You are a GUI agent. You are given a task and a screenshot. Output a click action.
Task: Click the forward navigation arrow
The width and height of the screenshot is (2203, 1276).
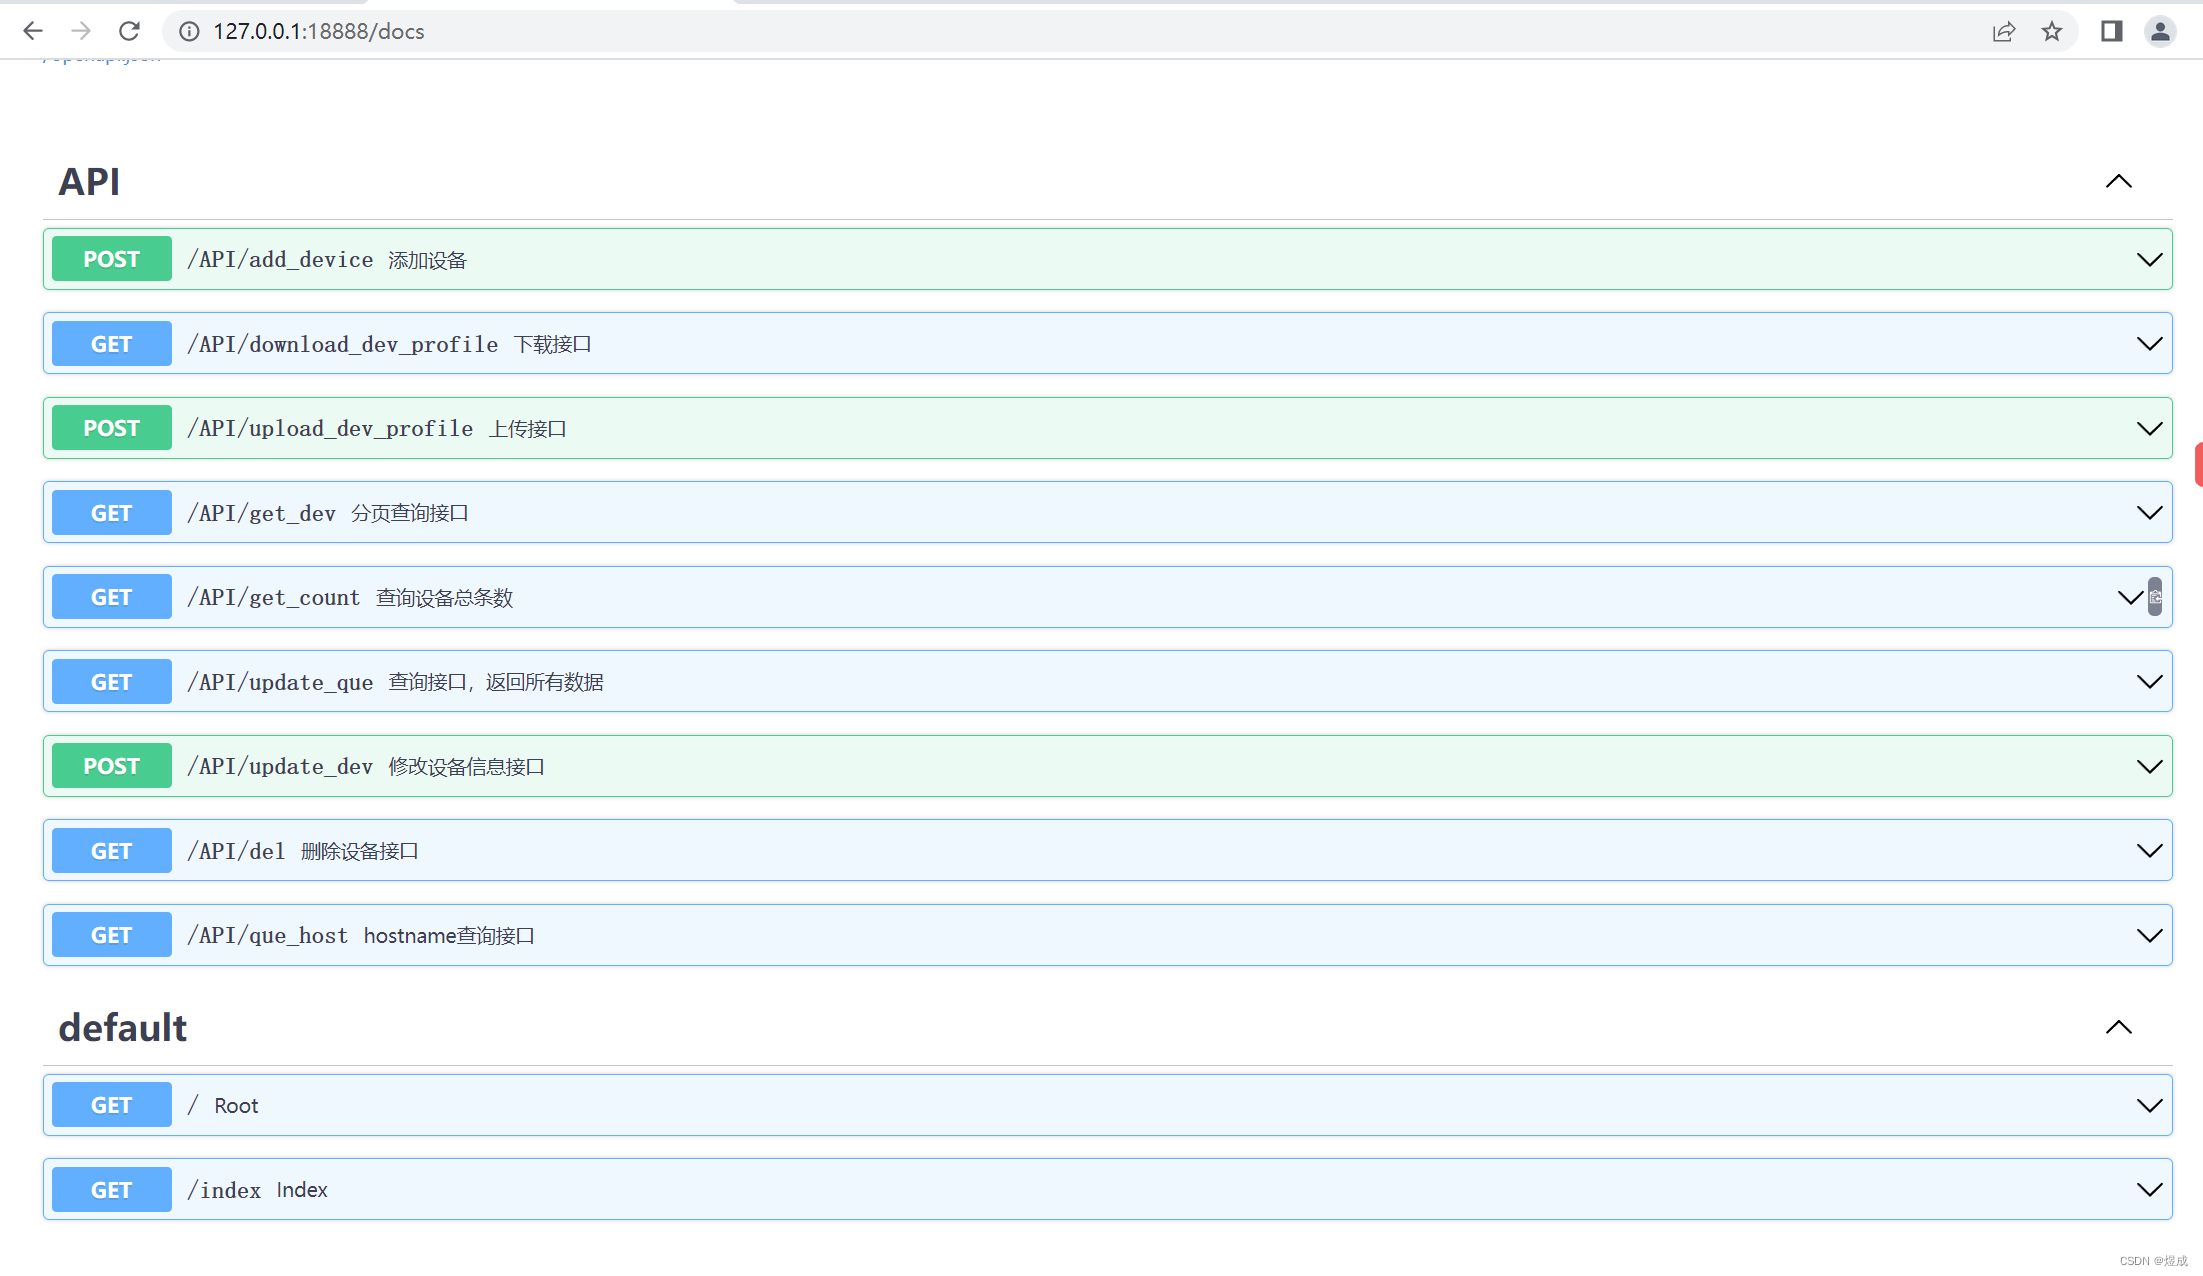coord(81,31)
